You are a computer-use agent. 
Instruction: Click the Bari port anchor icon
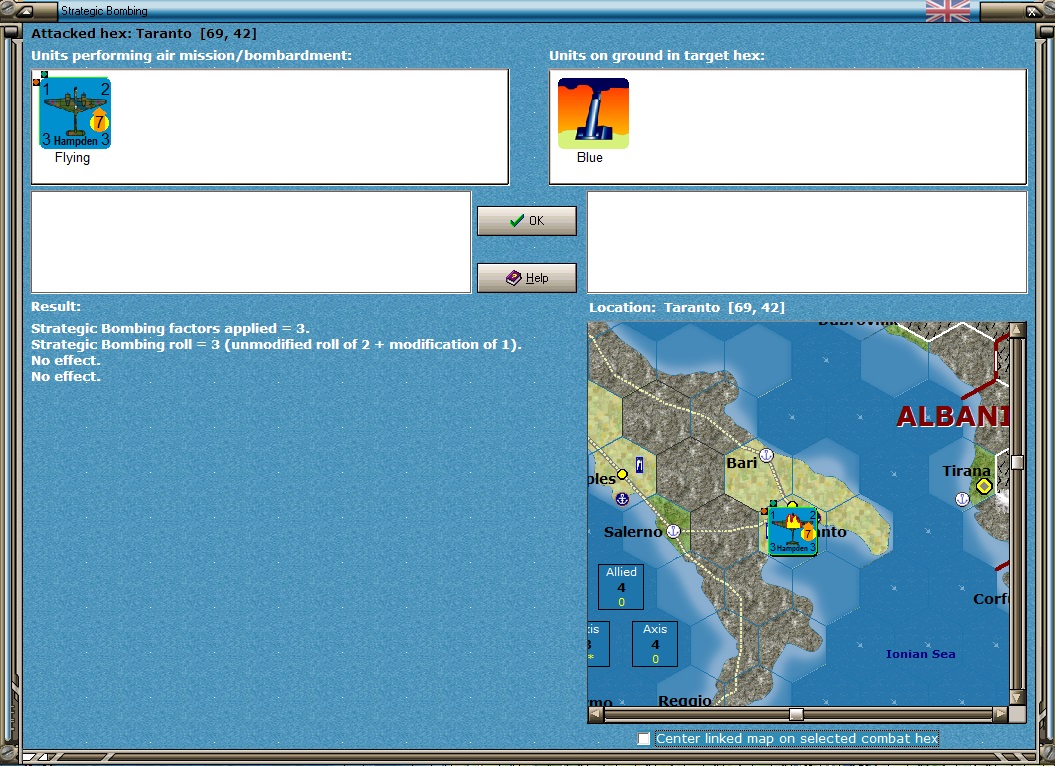[x=767, y=456]
